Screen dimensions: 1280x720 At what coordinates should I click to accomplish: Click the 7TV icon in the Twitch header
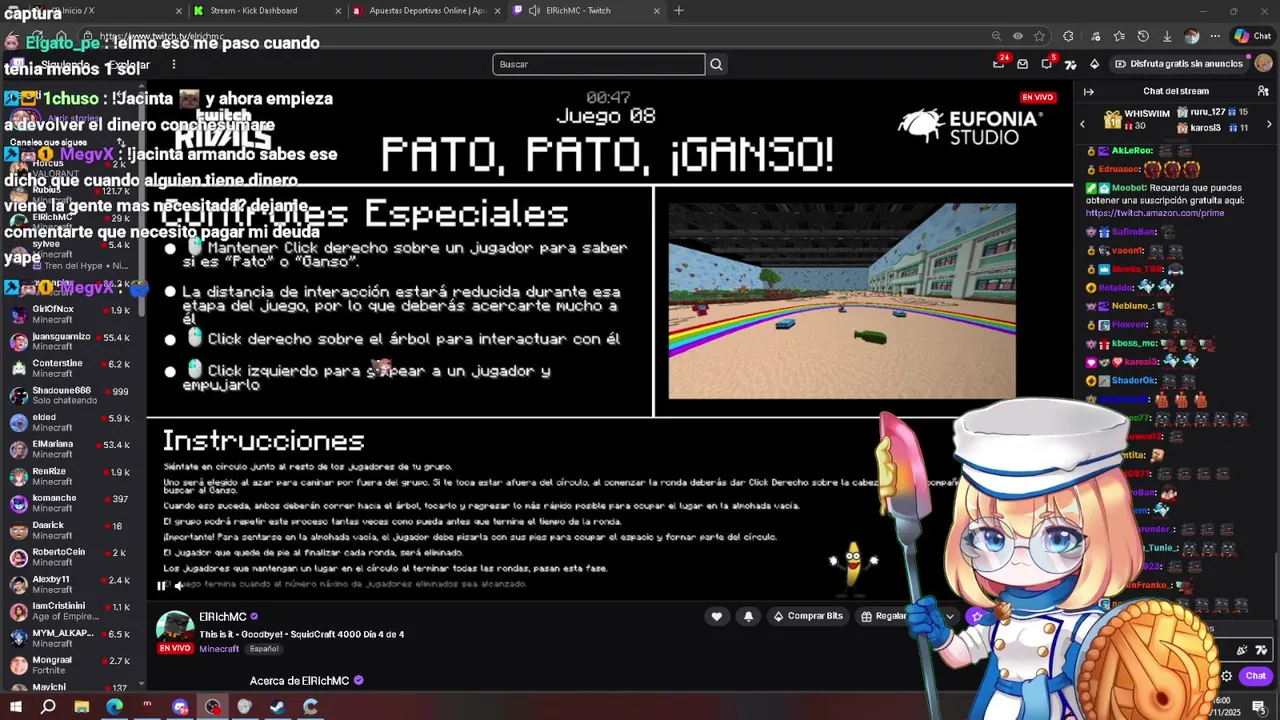coord(1070,64)
